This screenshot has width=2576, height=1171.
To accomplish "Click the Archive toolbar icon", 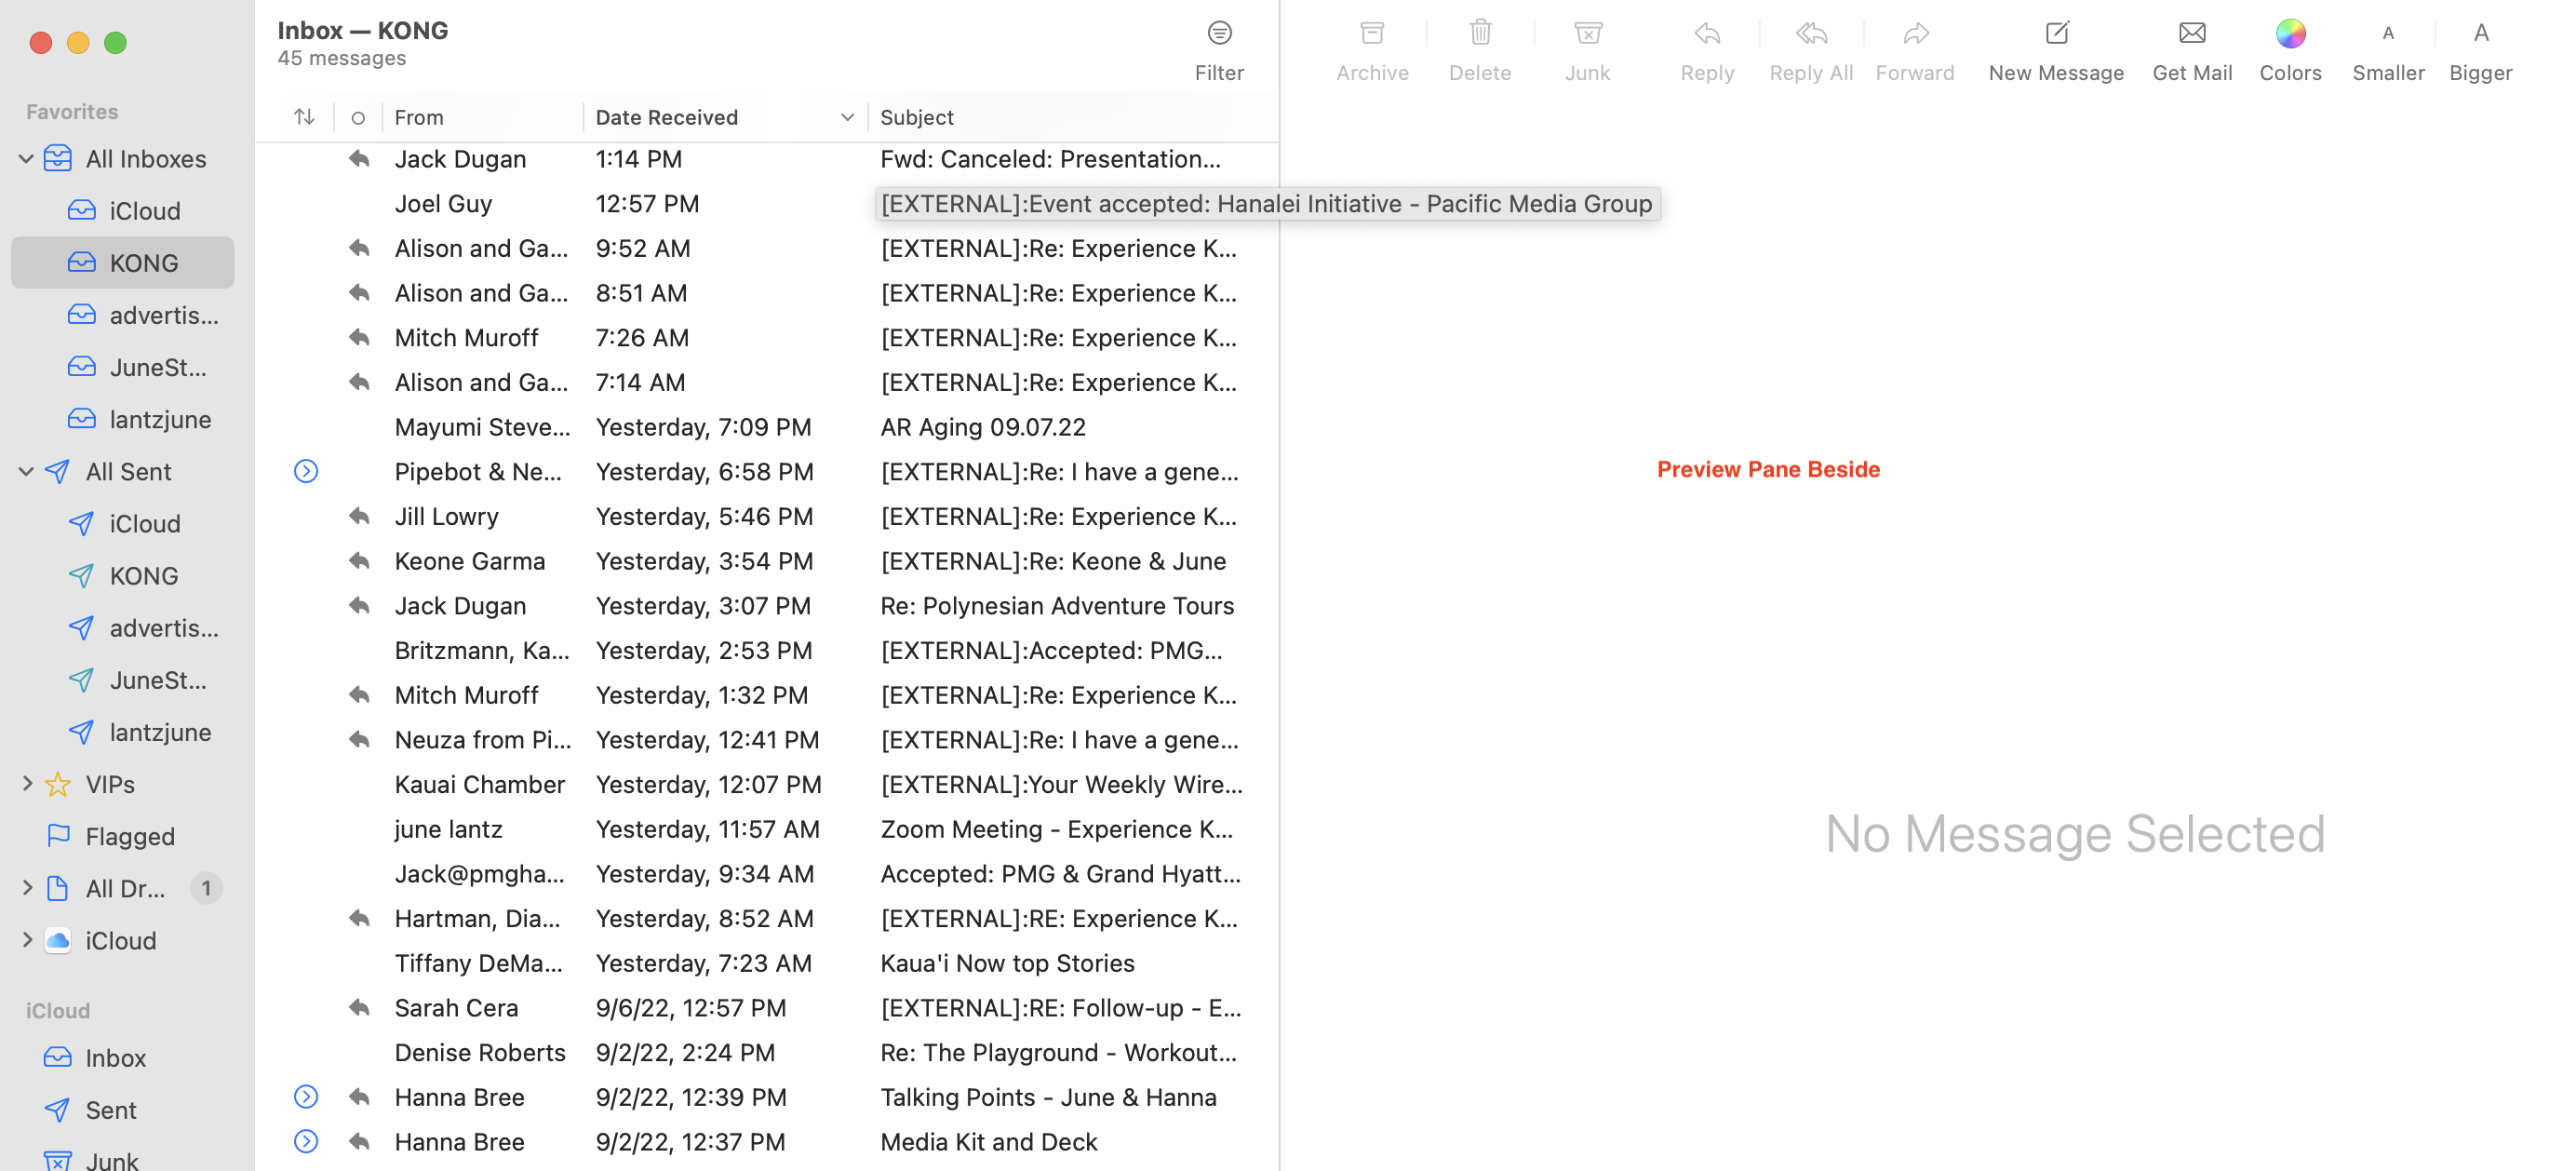I will tap(1371, 34).
